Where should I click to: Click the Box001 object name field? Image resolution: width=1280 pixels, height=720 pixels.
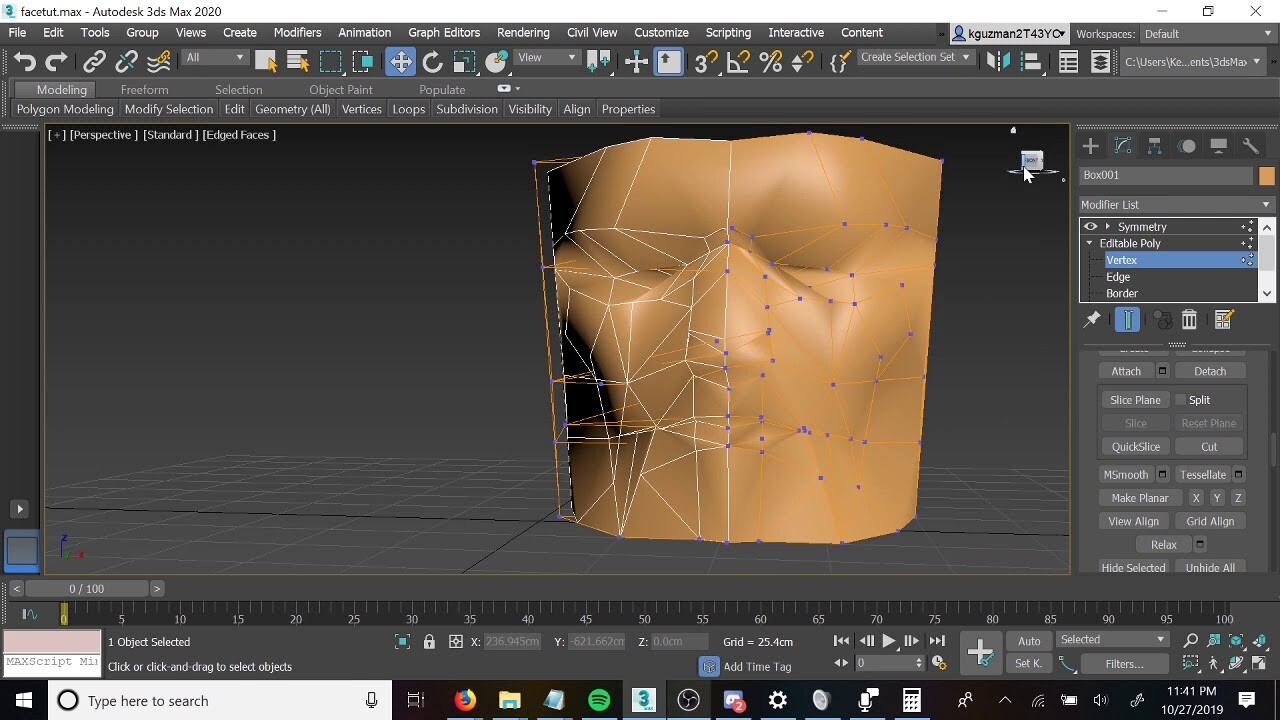1165,176
